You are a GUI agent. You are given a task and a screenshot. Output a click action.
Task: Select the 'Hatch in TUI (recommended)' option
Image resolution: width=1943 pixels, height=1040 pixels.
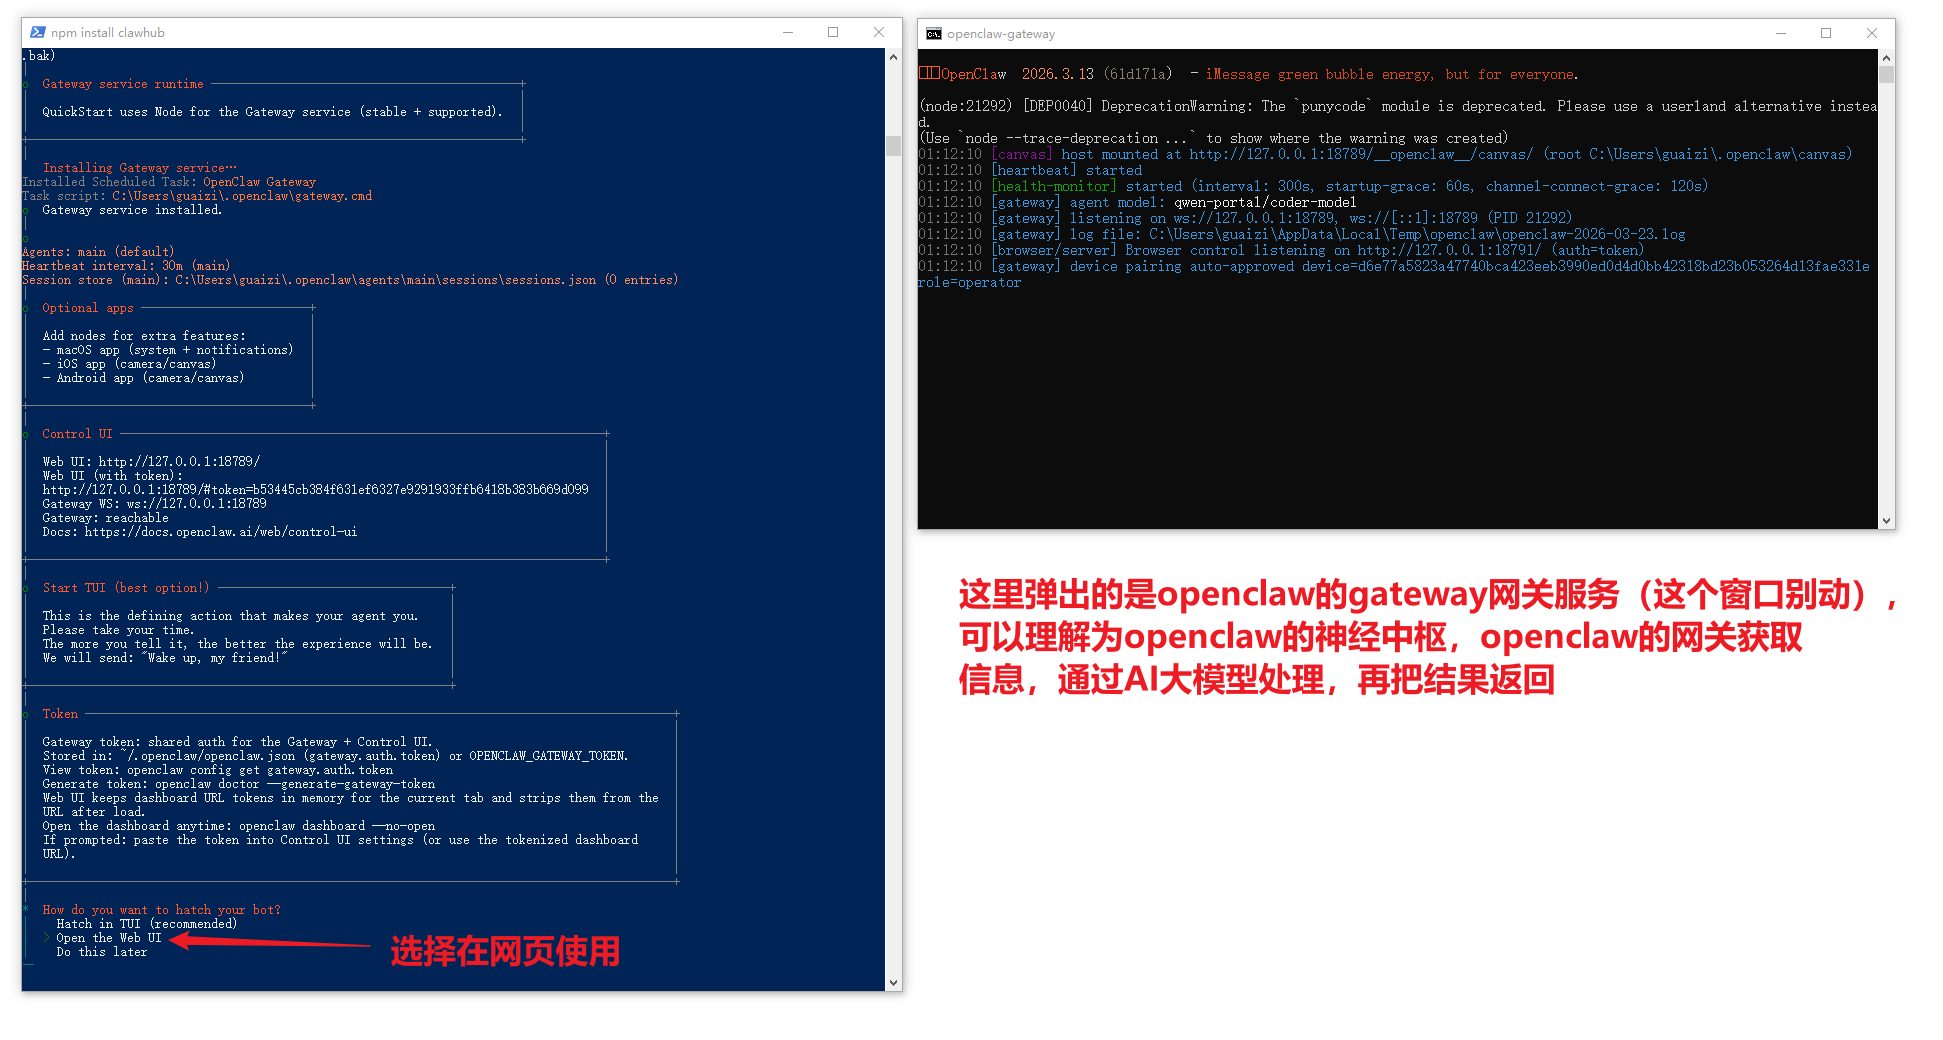click(147, 924)
